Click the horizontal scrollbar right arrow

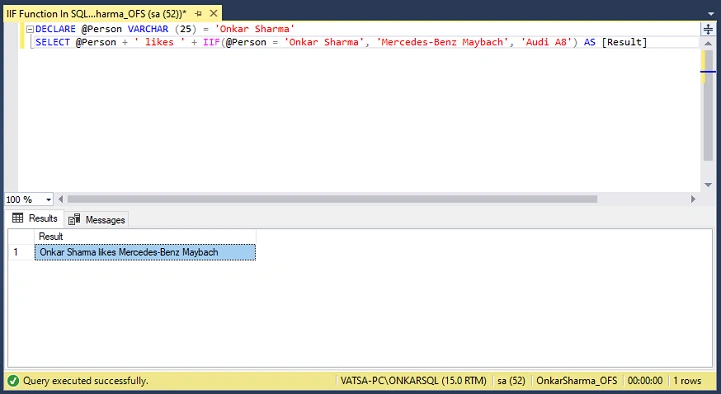(x=693, y=199)
